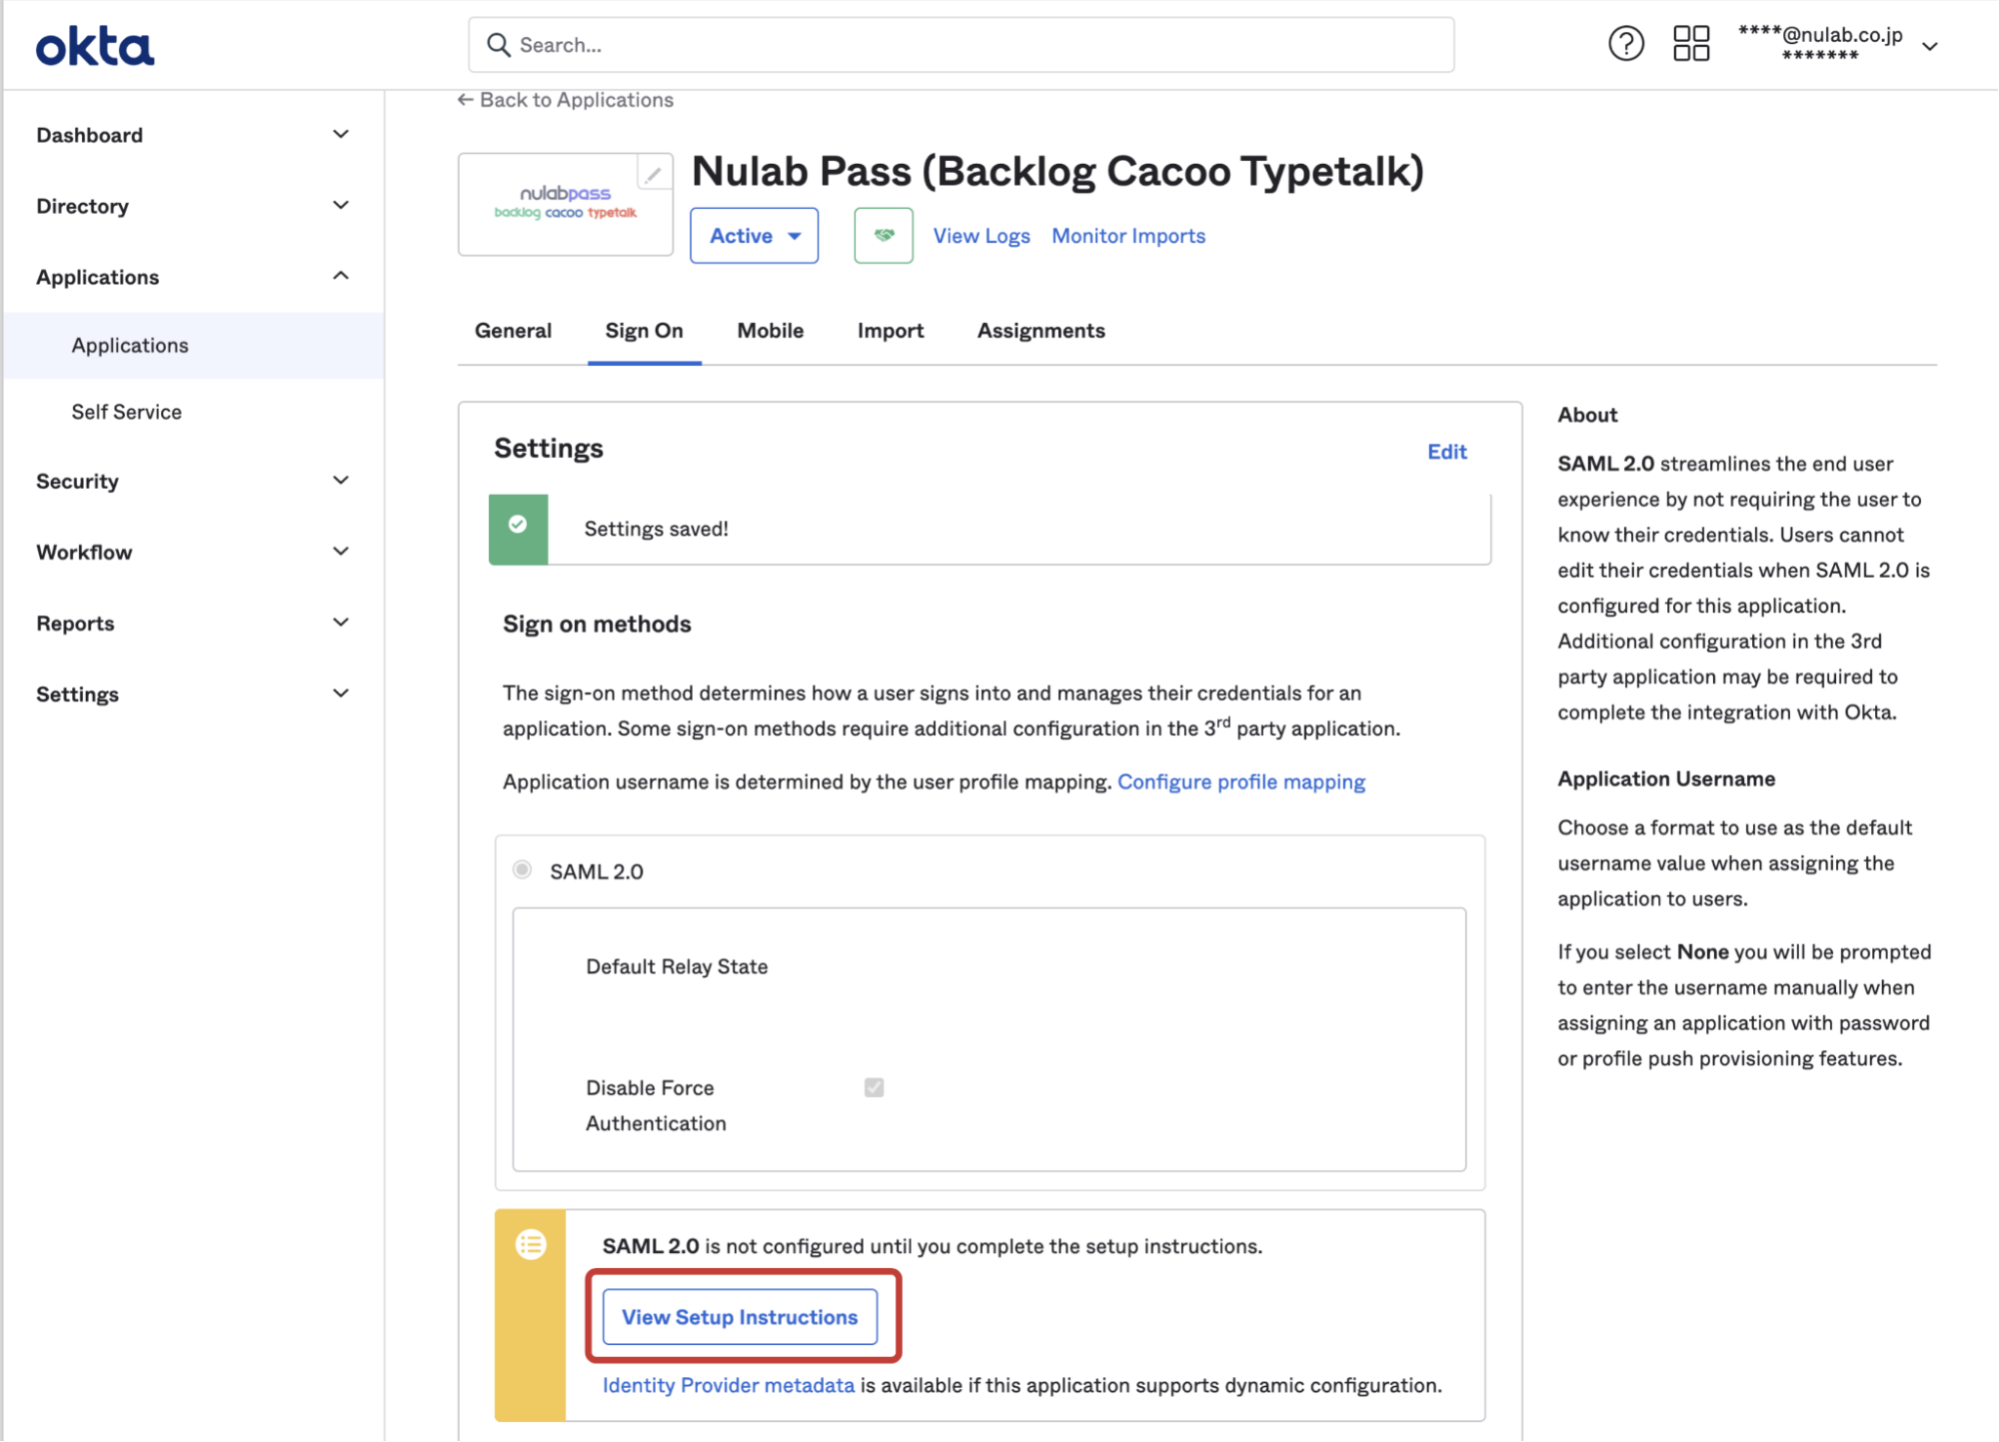1999x1442 pixels.
Task: Open Monitor Imports link
Action: 1128,236
